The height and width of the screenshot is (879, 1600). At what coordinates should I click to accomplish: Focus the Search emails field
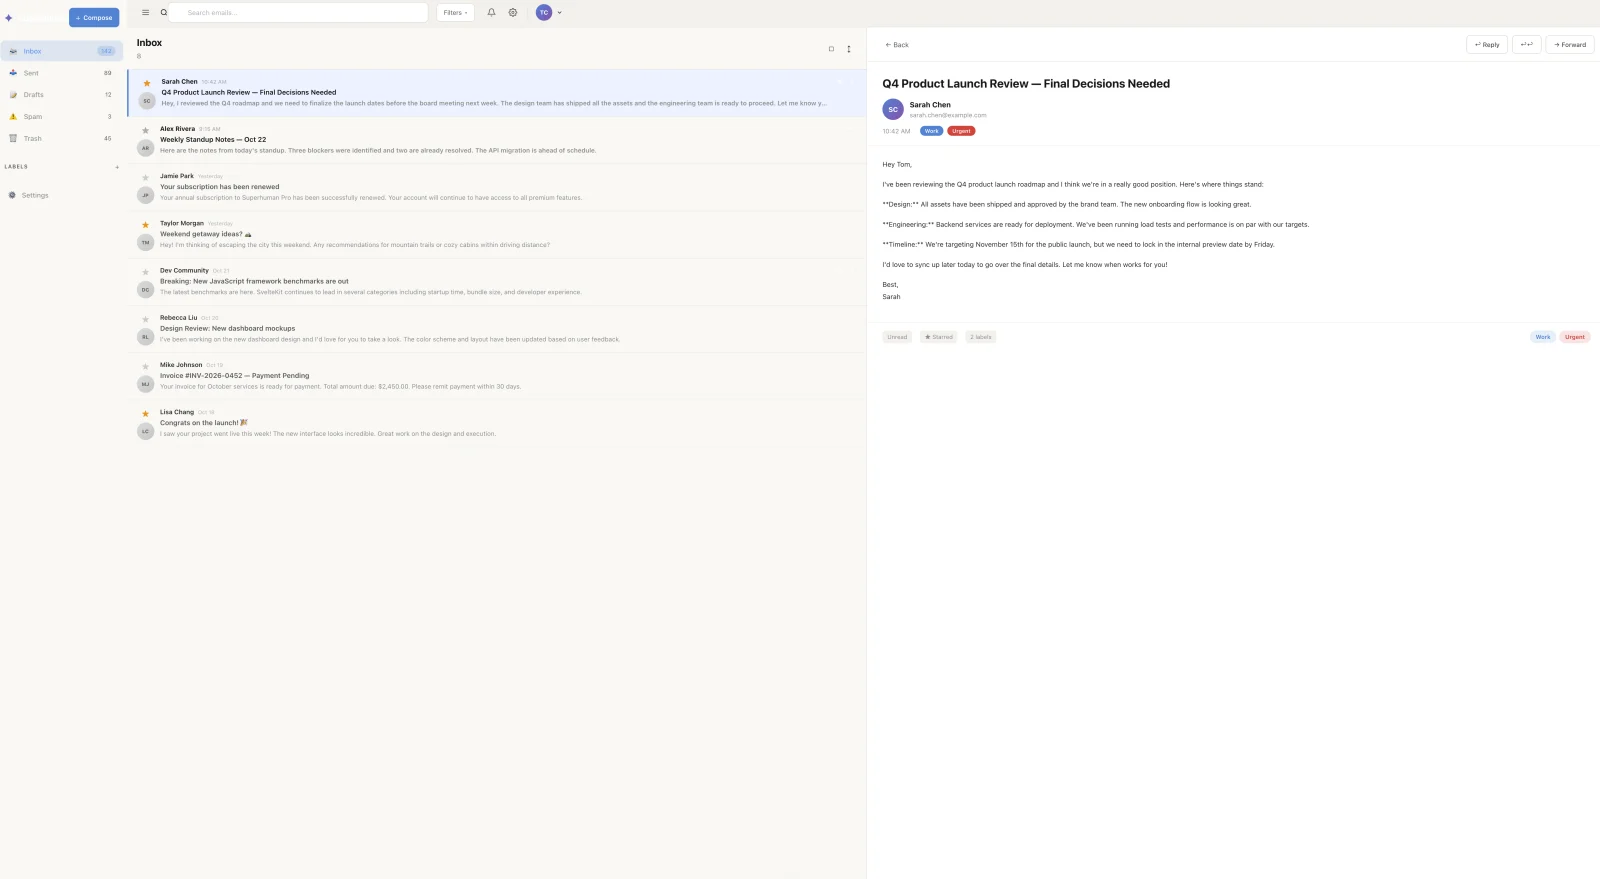click(298, 13)
